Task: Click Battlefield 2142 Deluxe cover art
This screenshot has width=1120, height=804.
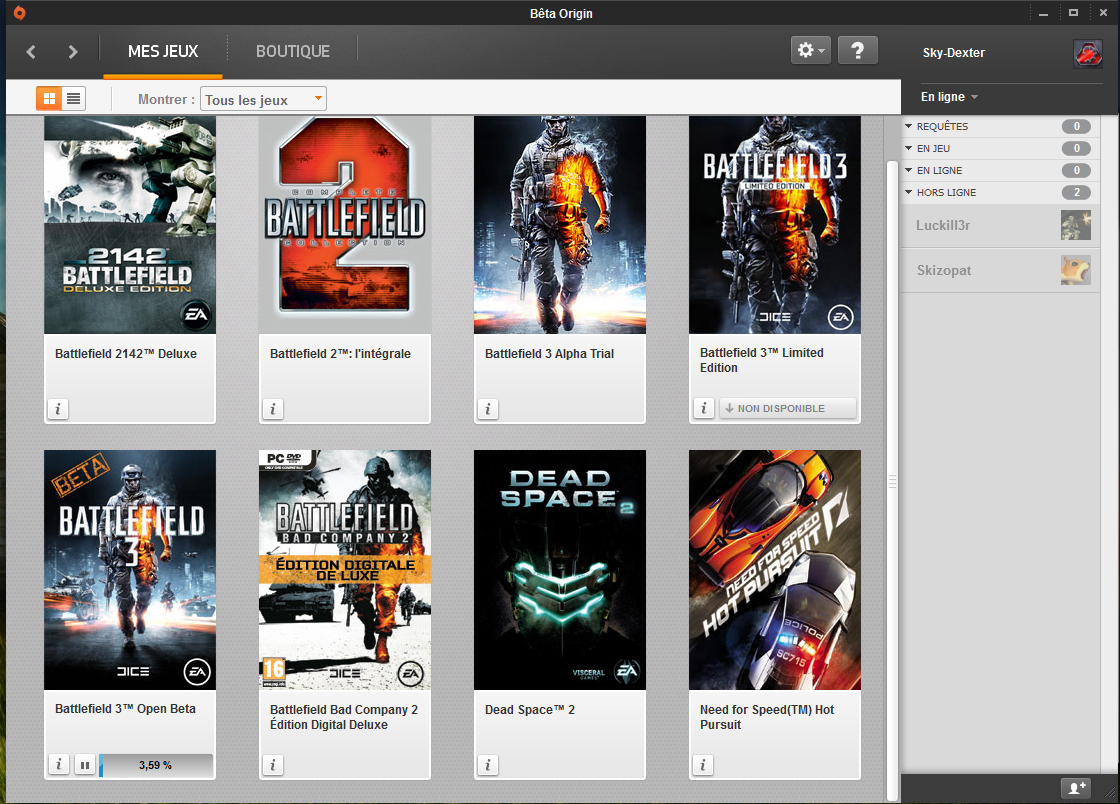Action: 130,225
